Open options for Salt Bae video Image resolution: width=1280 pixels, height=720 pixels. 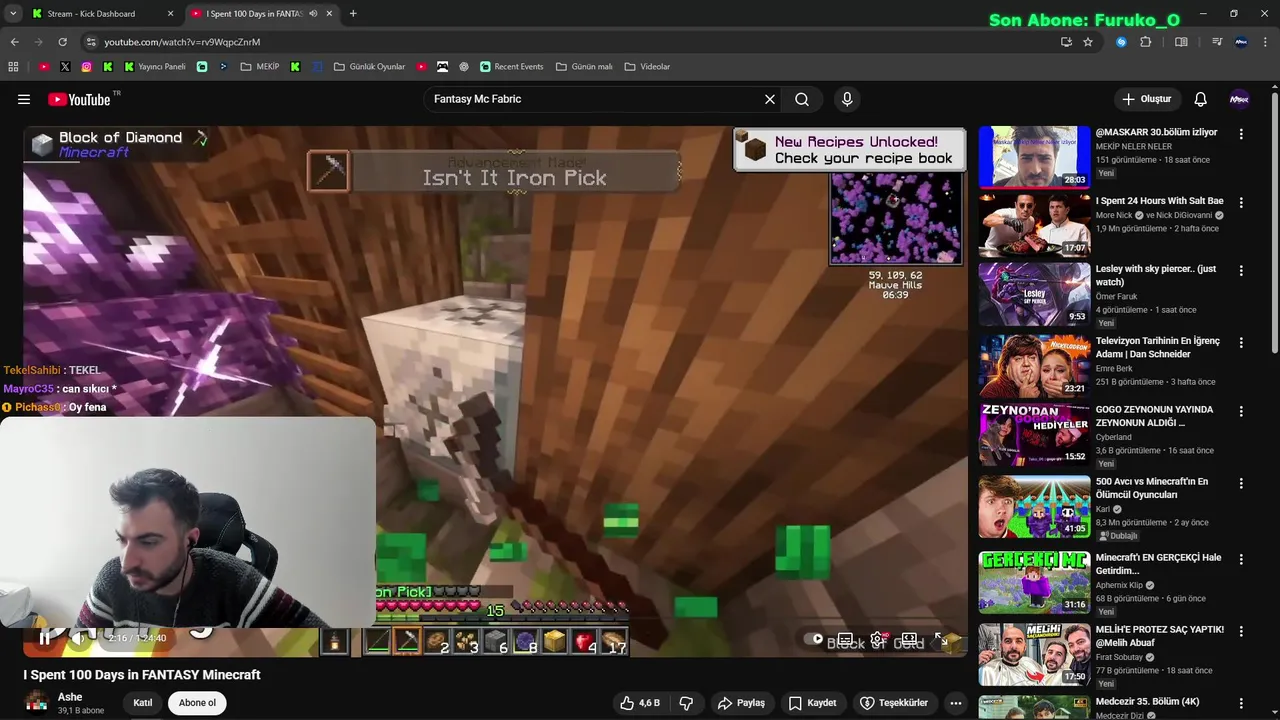coord(1241,203)
